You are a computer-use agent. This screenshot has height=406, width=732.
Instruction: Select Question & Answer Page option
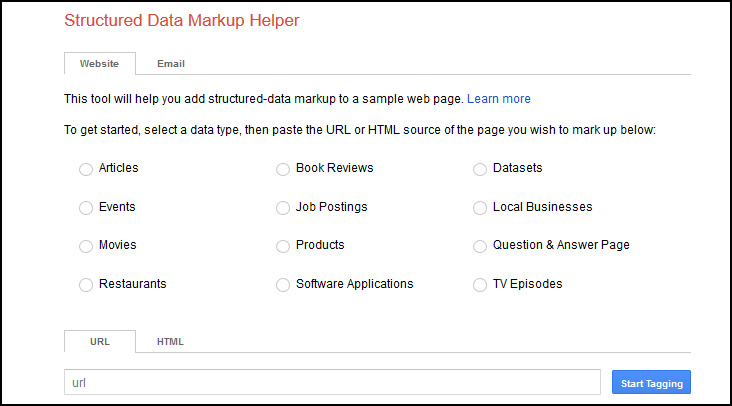[480, 246]
